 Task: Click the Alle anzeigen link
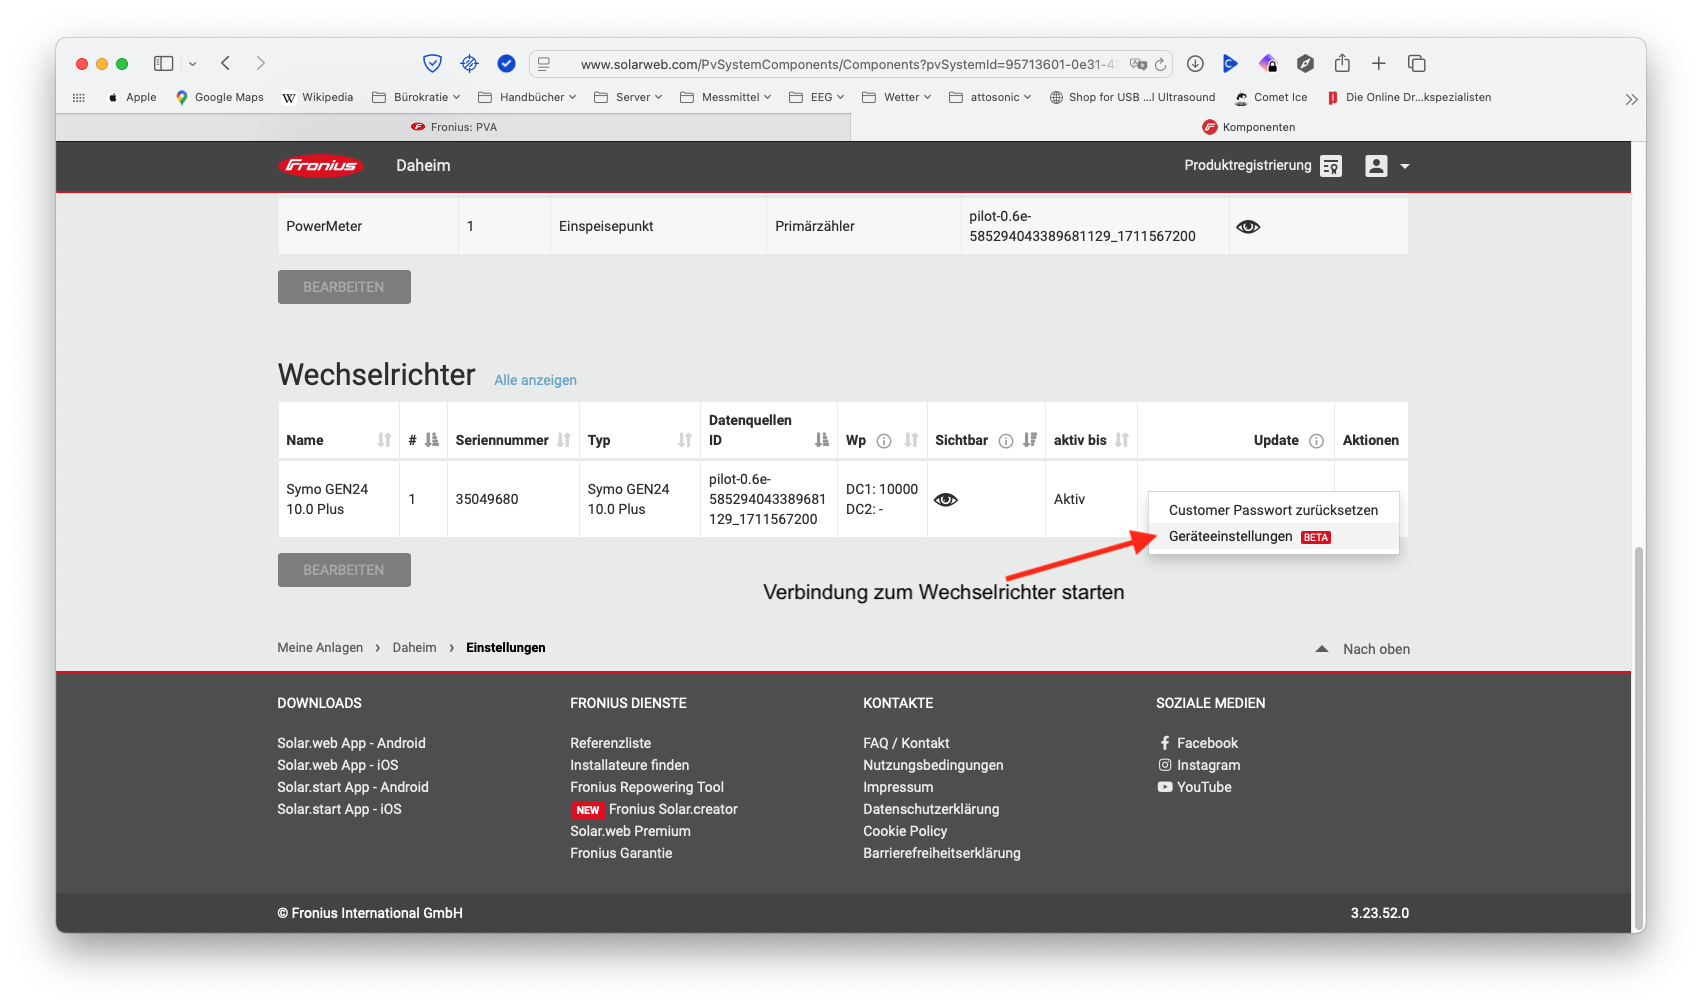pos(535,380)
